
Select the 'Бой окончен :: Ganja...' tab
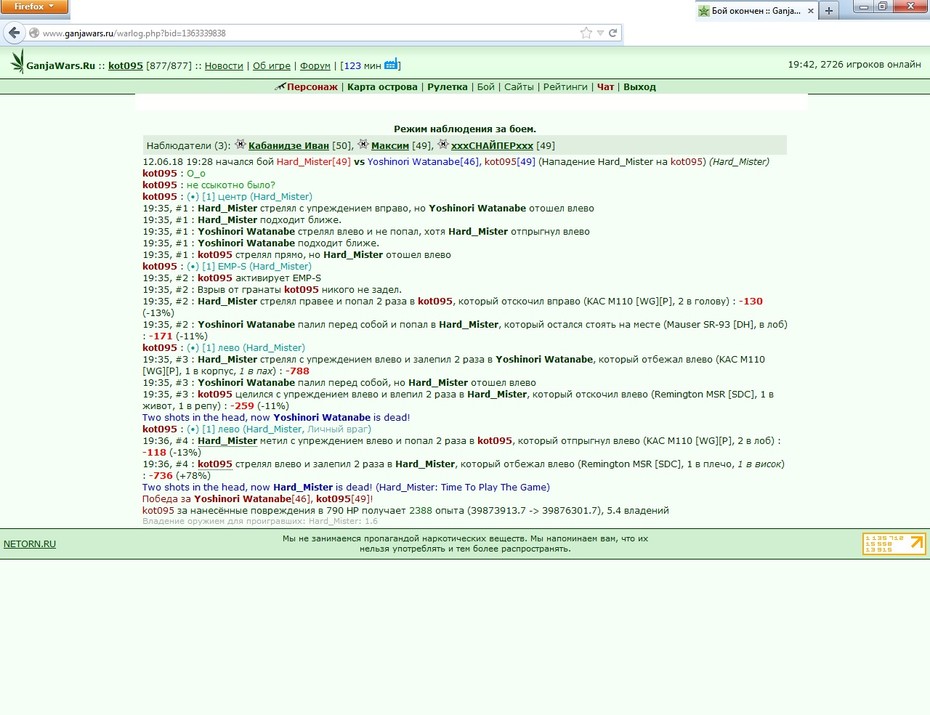pos(756,11)
